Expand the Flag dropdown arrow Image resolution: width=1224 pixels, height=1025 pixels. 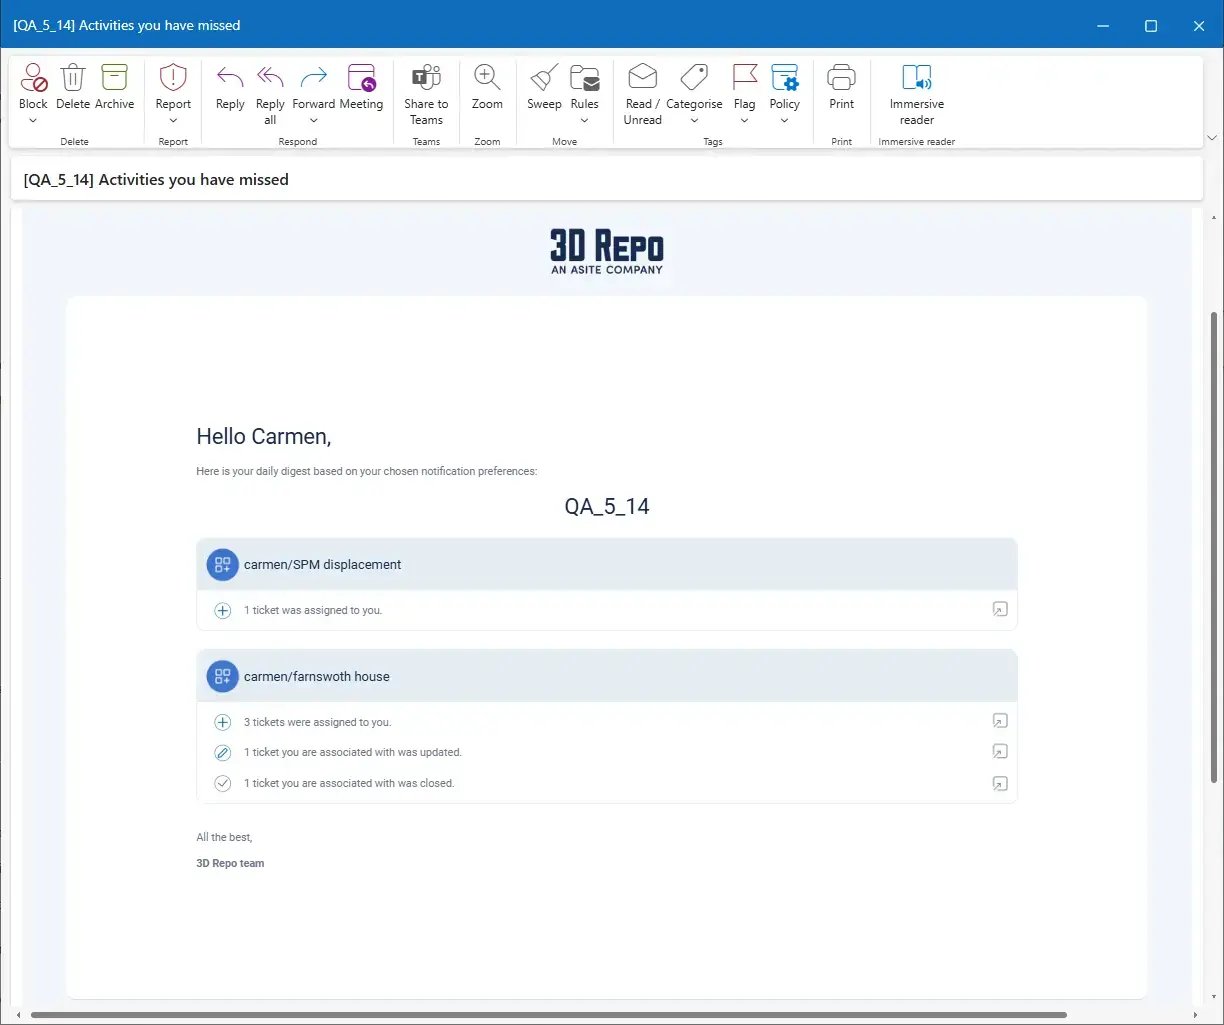(x=744, y=121)
